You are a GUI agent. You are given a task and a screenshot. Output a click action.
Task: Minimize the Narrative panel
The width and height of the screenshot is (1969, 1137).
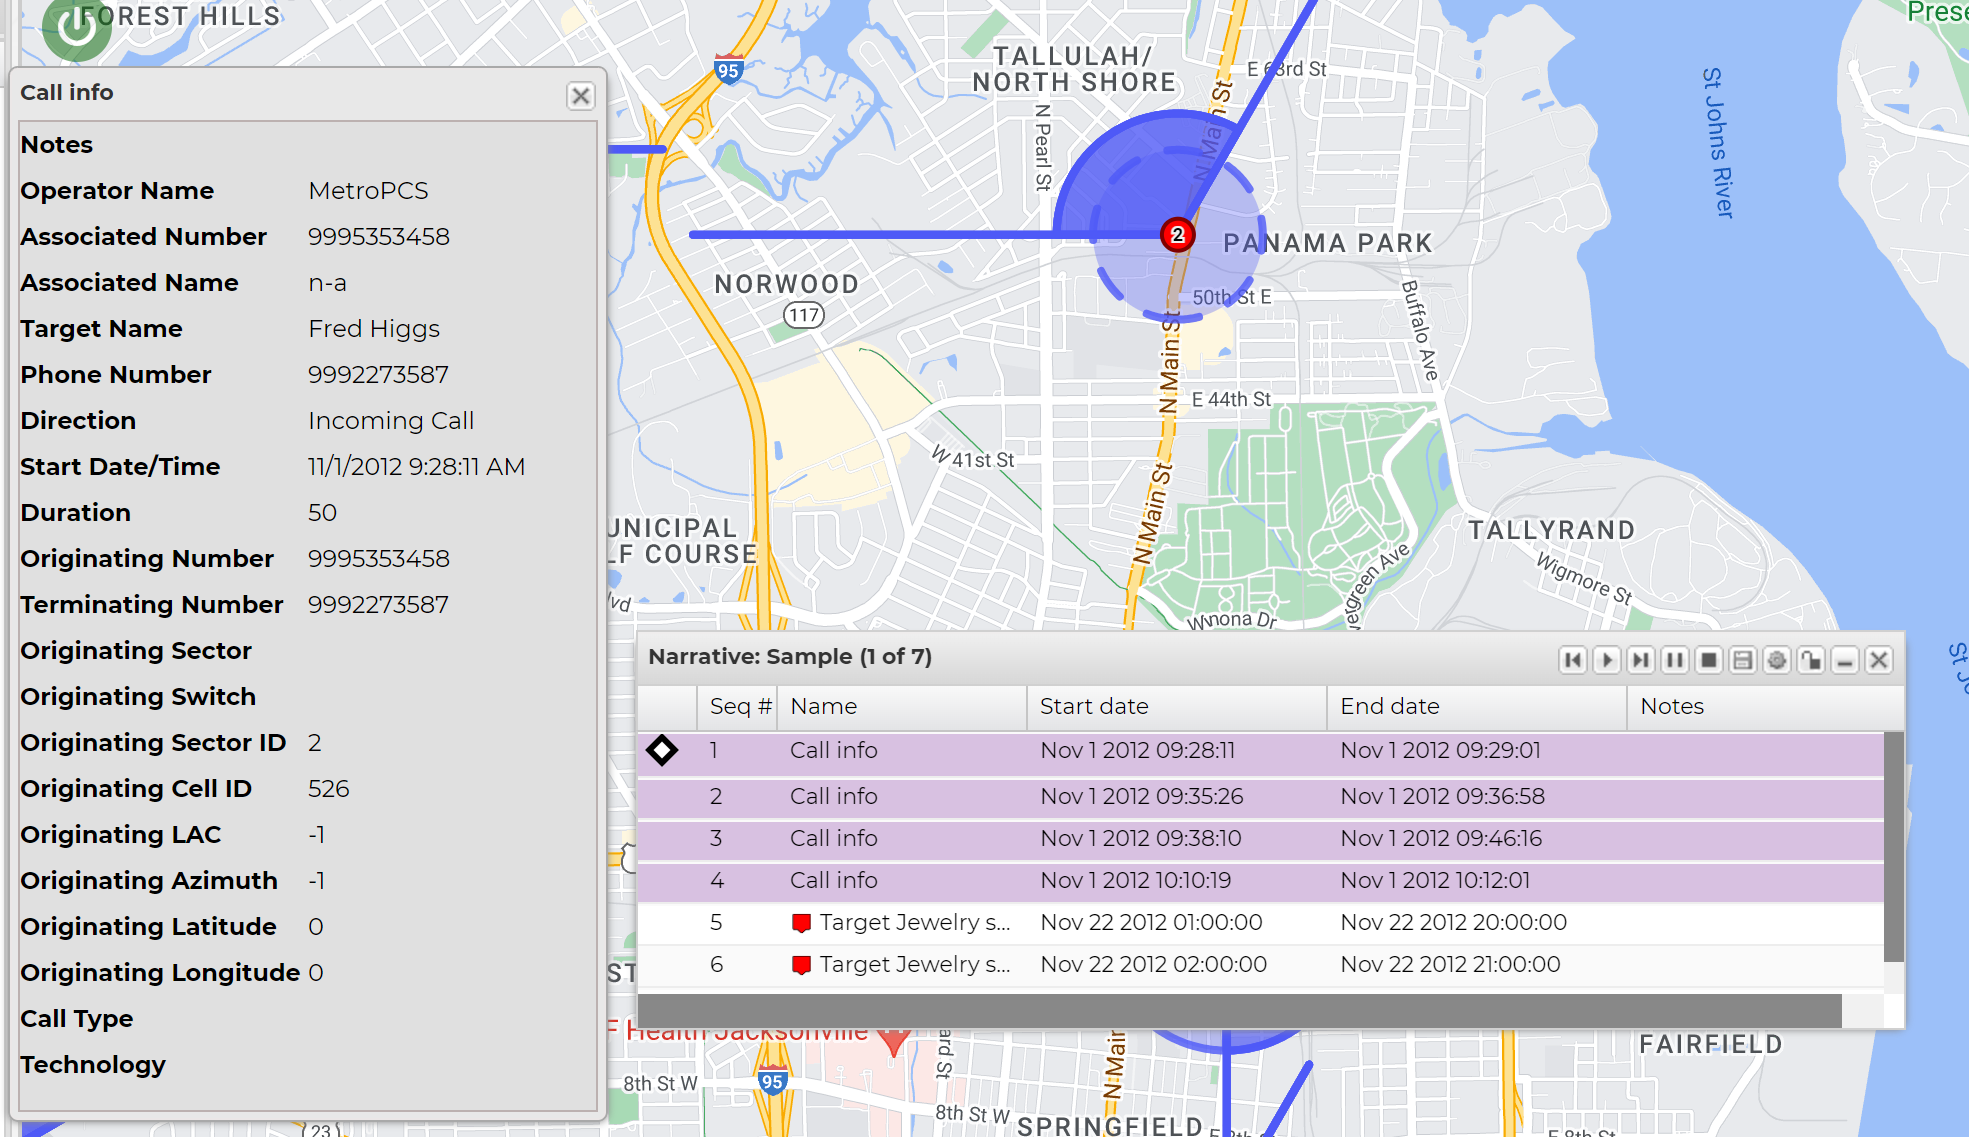[1845, 660]
